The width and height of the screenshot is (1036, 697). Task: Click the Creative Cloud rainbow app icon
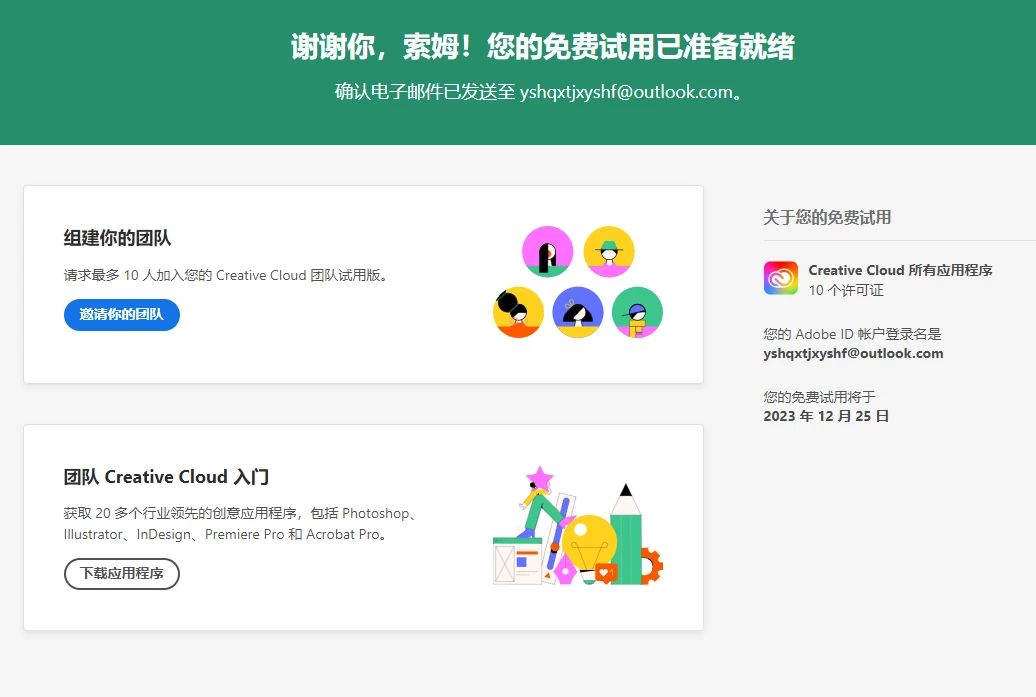(781, 277)
